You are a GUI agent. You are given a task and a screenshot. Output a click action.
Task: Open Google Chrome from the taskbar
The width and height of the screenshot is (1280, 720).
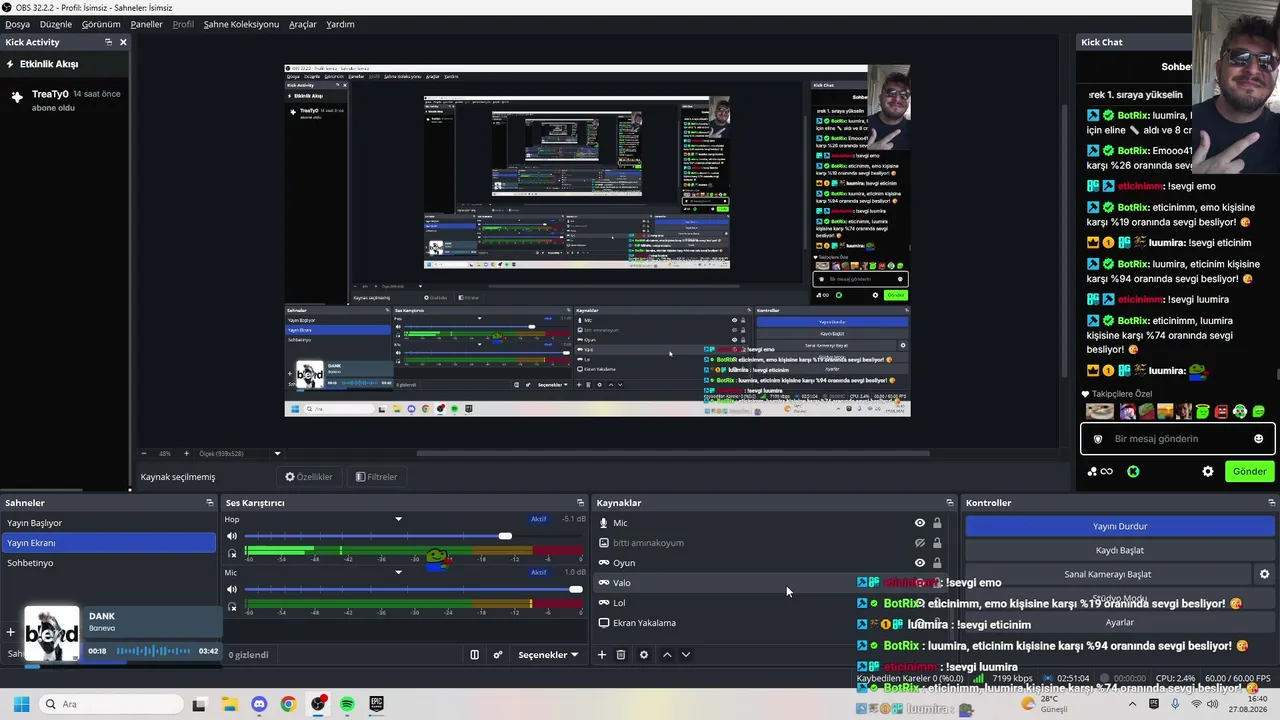point(288,704)
